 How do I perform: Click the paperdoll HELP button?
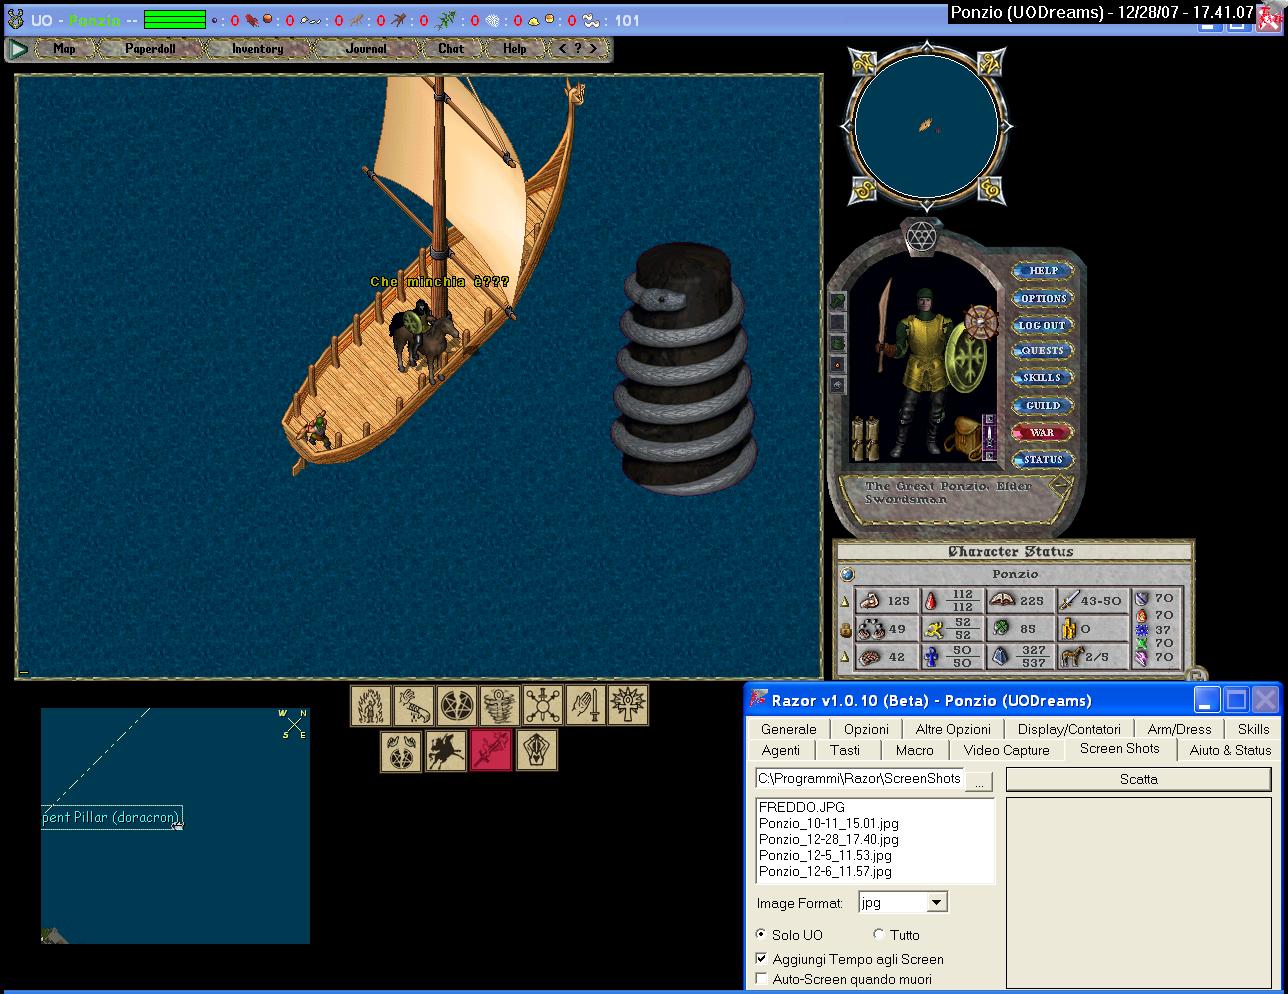point(1042,271)
